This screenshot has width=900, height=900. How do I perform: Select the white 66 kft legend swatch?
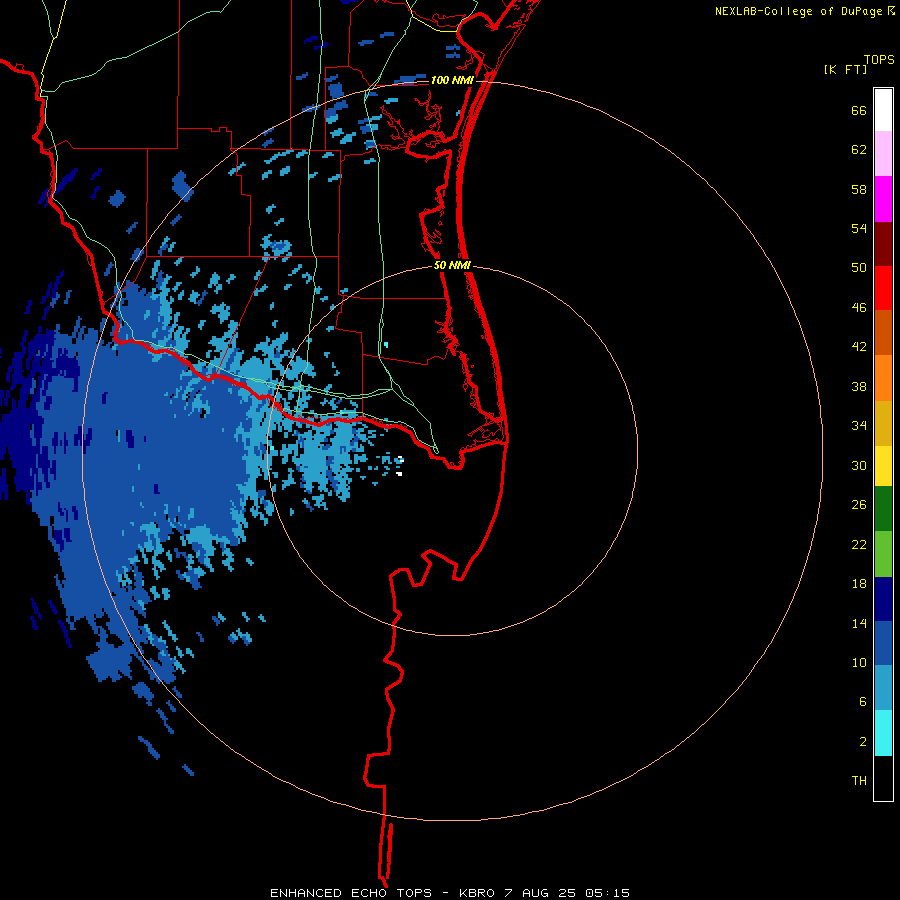(883, 110)
